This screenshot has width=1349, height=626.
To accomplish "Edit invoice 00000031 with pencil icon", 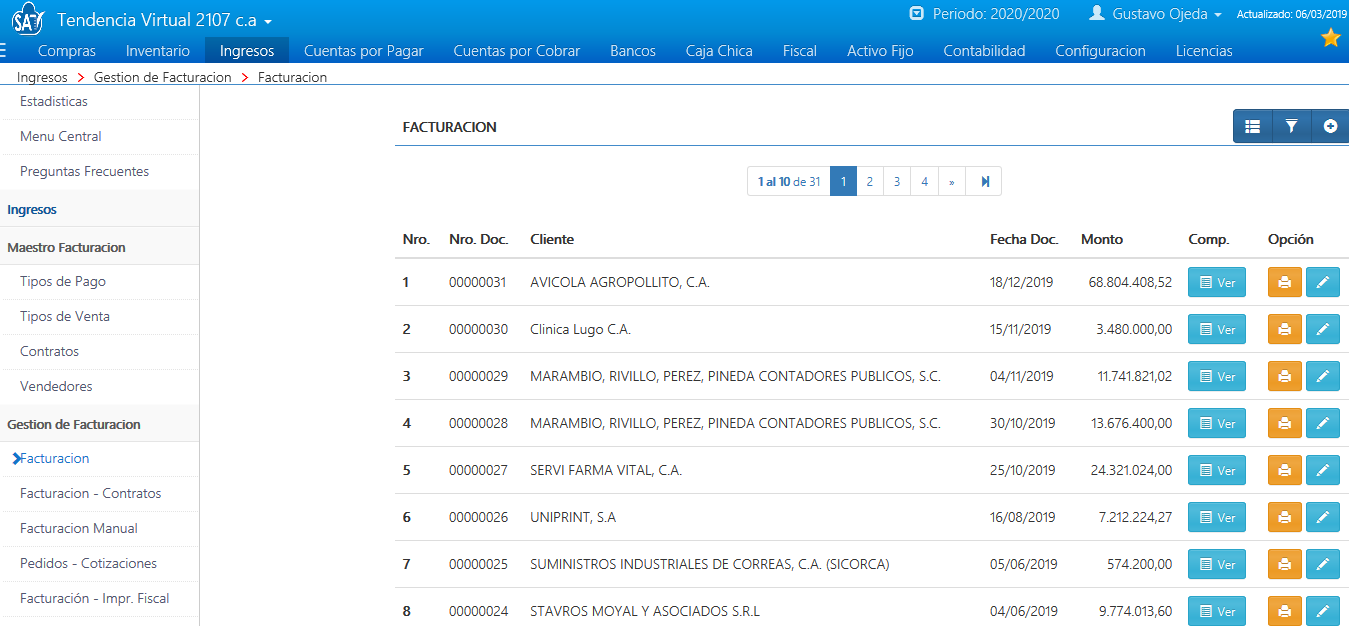I will tap(1323, 283).
